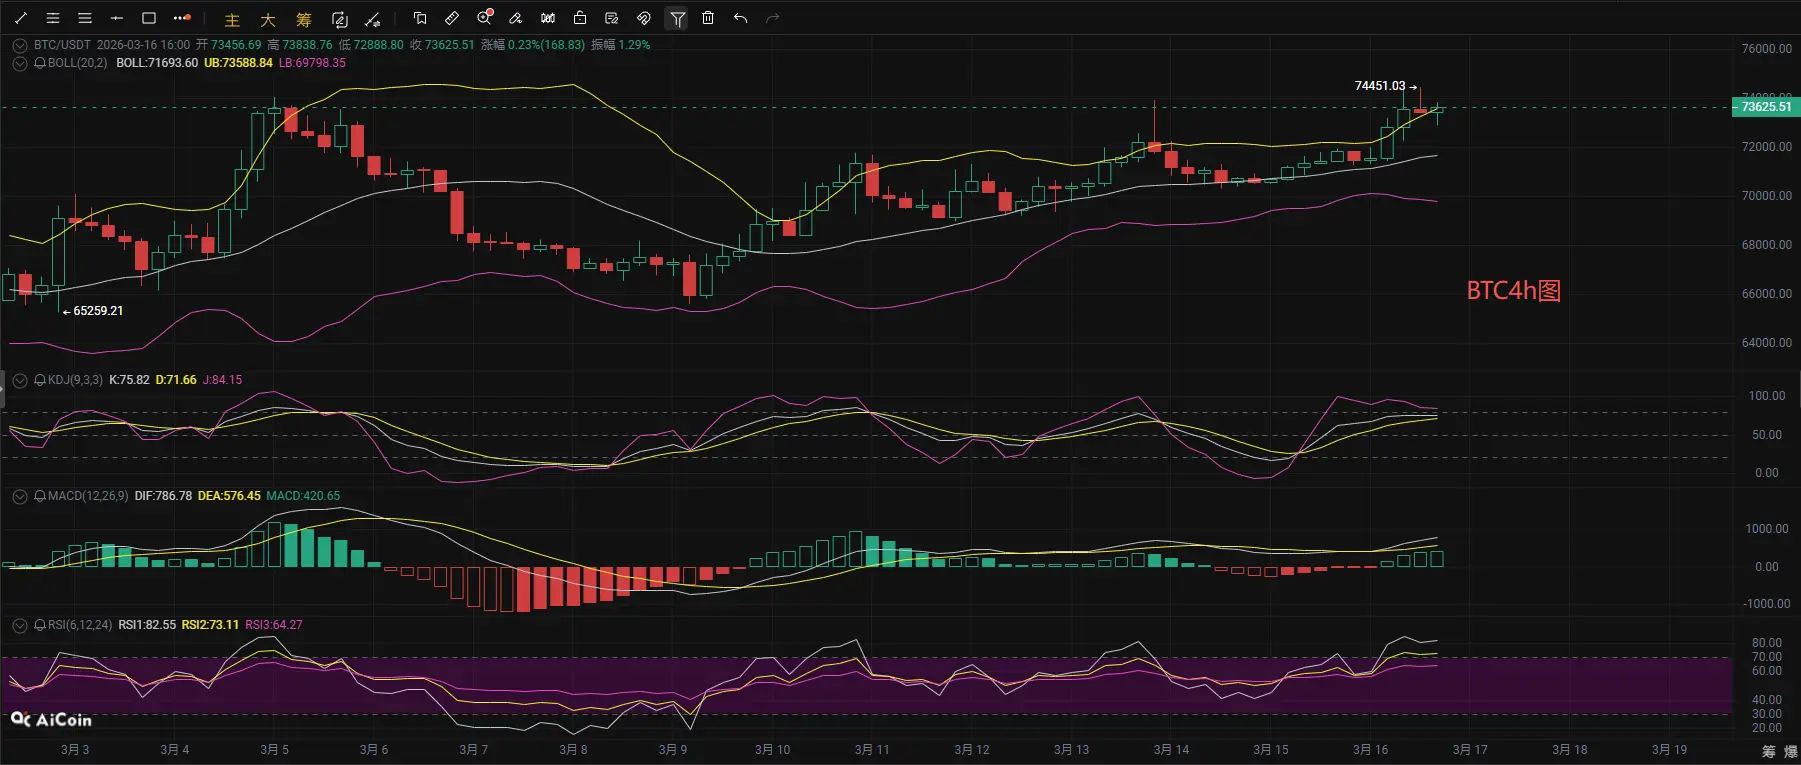Click the red BTC4h图 annotation text
Viewport: 1801px width, 765px height.
point(1513,291)
